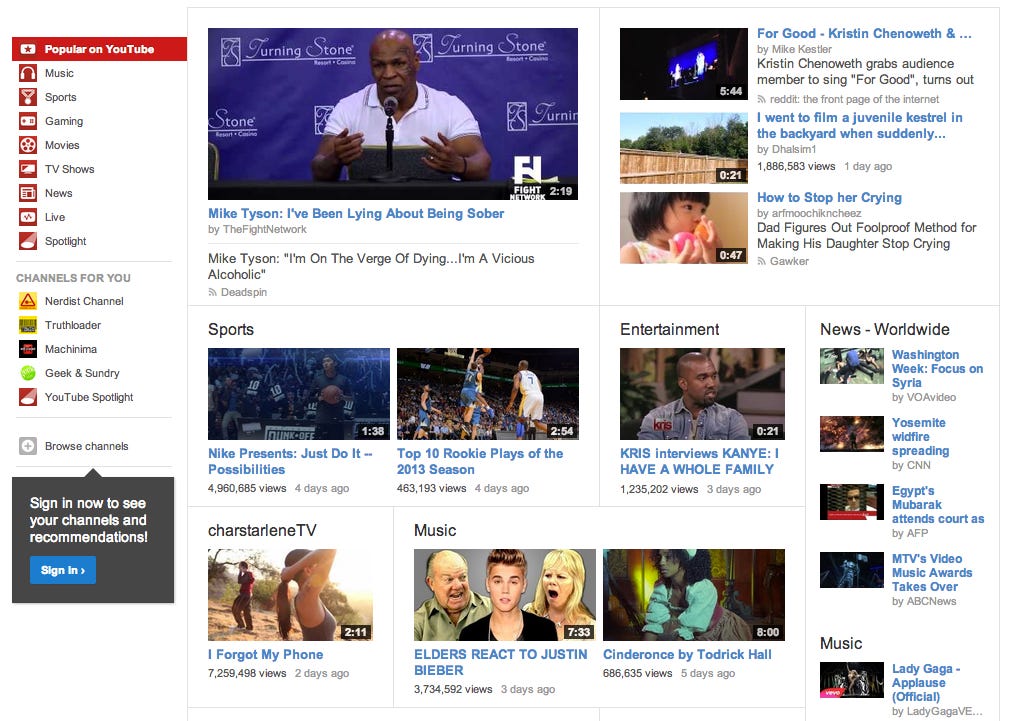Play the Yosemite wildfire news thumbnail

[x=852, y=433]
